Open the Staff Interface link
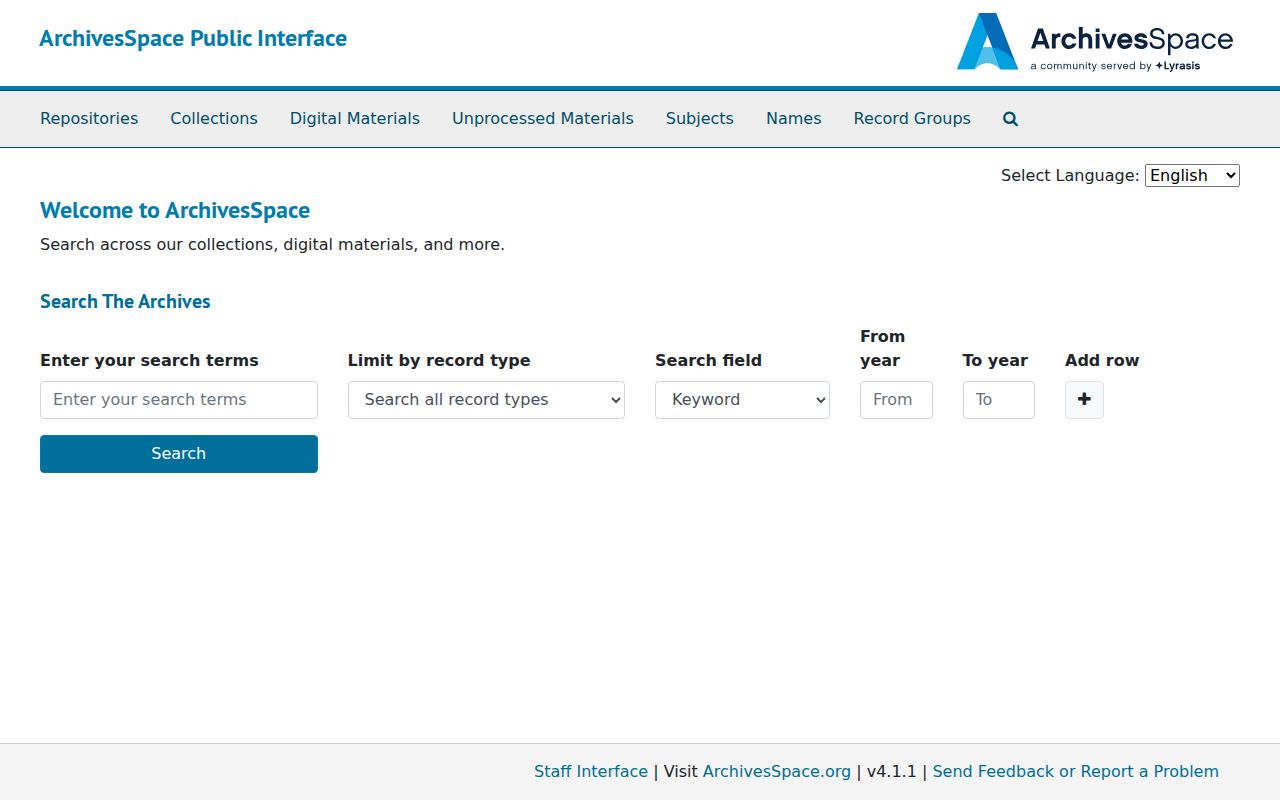 [x=591, y=772]
